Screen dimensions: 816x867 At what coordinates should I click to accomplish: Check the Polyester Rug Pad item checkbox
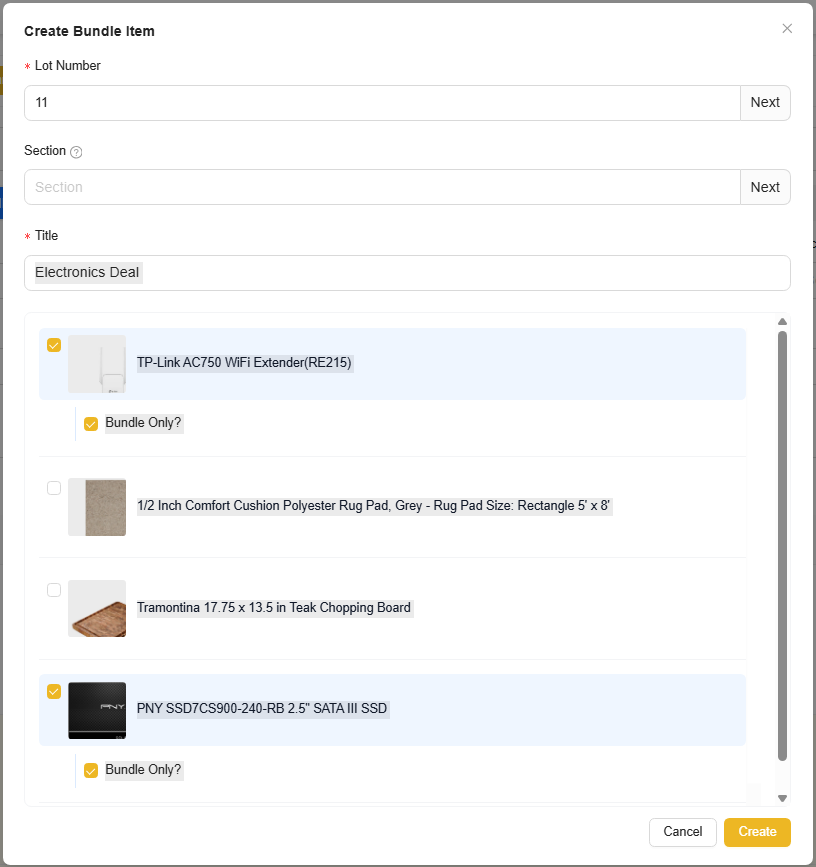(x=54, y=488)
